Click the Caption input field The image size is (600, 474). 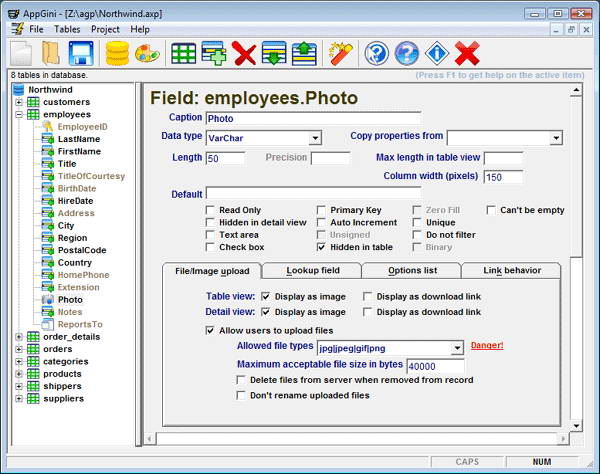tap(313, 118)
